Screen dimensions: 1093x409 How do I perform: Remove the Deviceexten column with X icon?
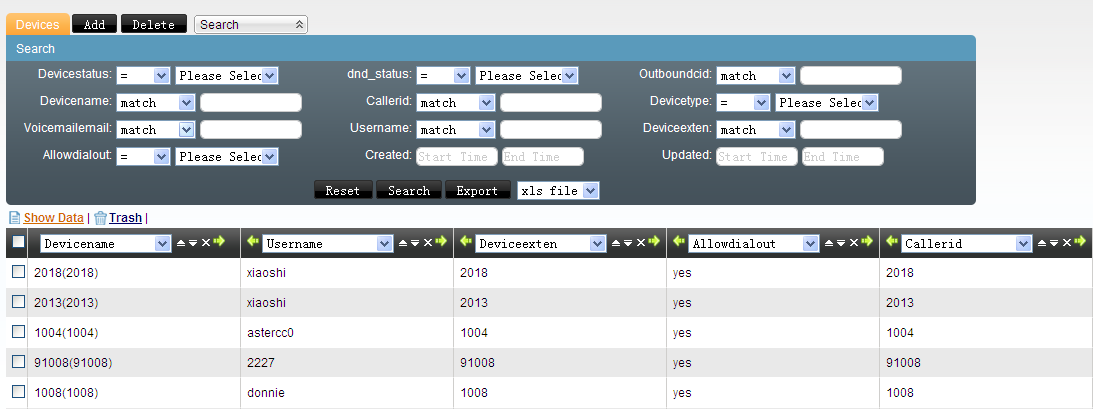[x=641, y=242]
